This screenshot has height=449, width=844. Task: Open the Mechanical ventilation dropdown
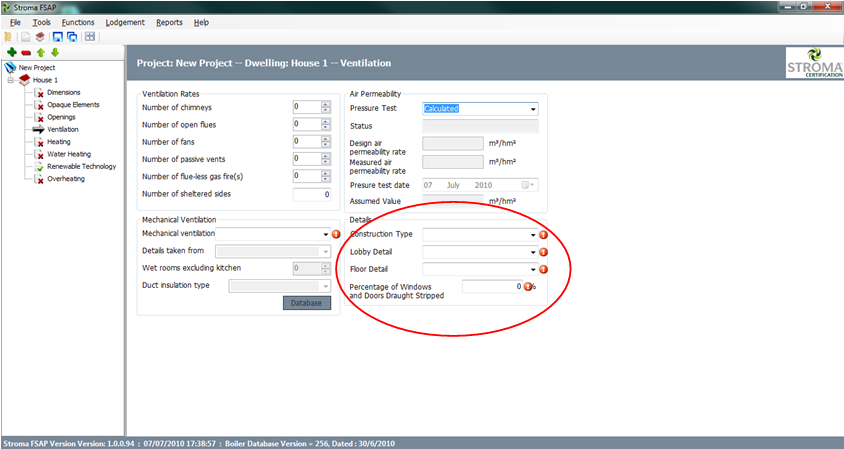click(326, 234)
